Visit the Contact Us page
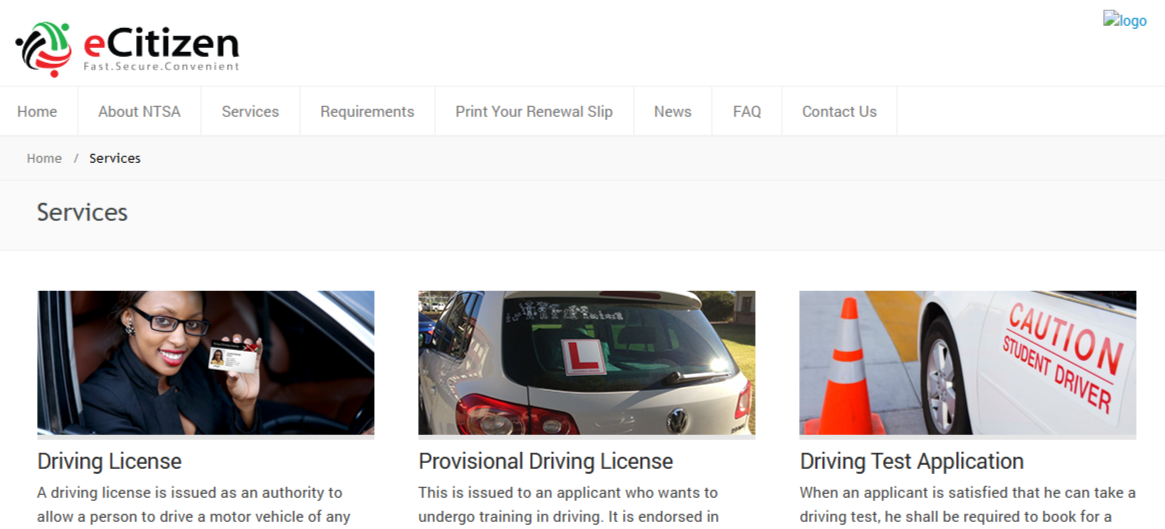 [x=839, y=111]
